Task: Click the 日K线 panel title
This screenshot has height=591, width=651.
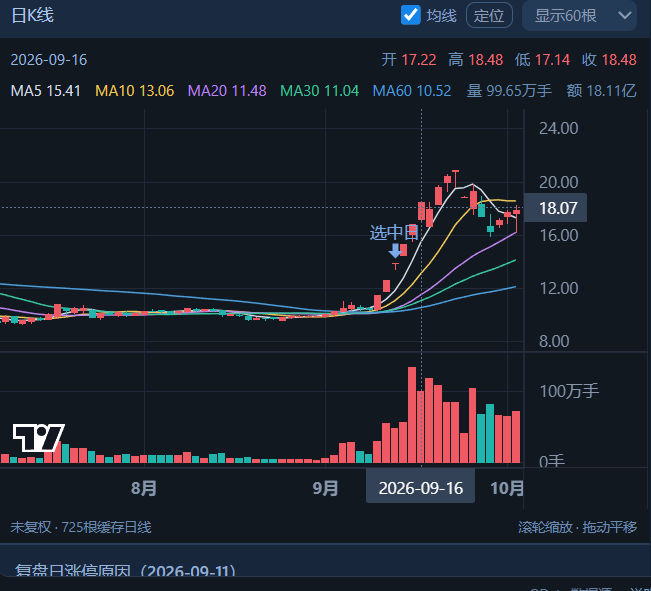Action: point(33,15)
